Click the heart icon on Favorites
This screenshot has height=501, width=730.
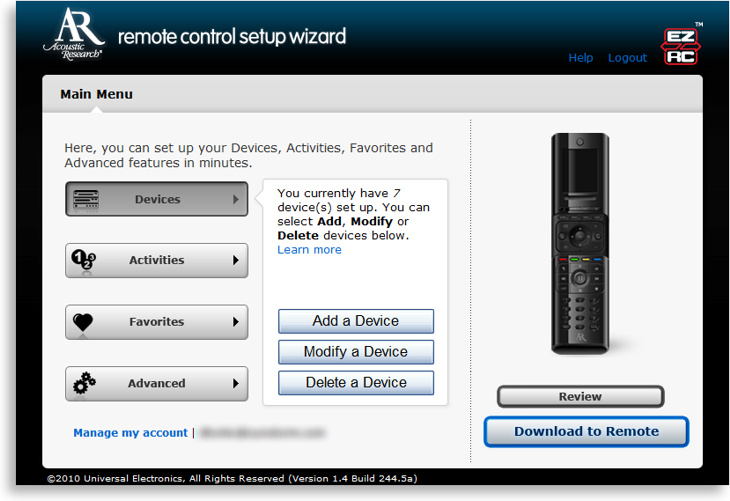[85, 322]
